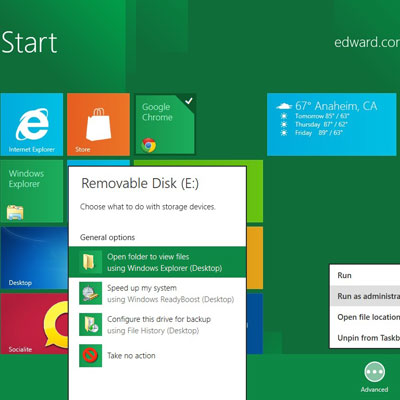Click the cloud icon on weather tile
Viewport: 400px width, 400px height.
(284, 106)
